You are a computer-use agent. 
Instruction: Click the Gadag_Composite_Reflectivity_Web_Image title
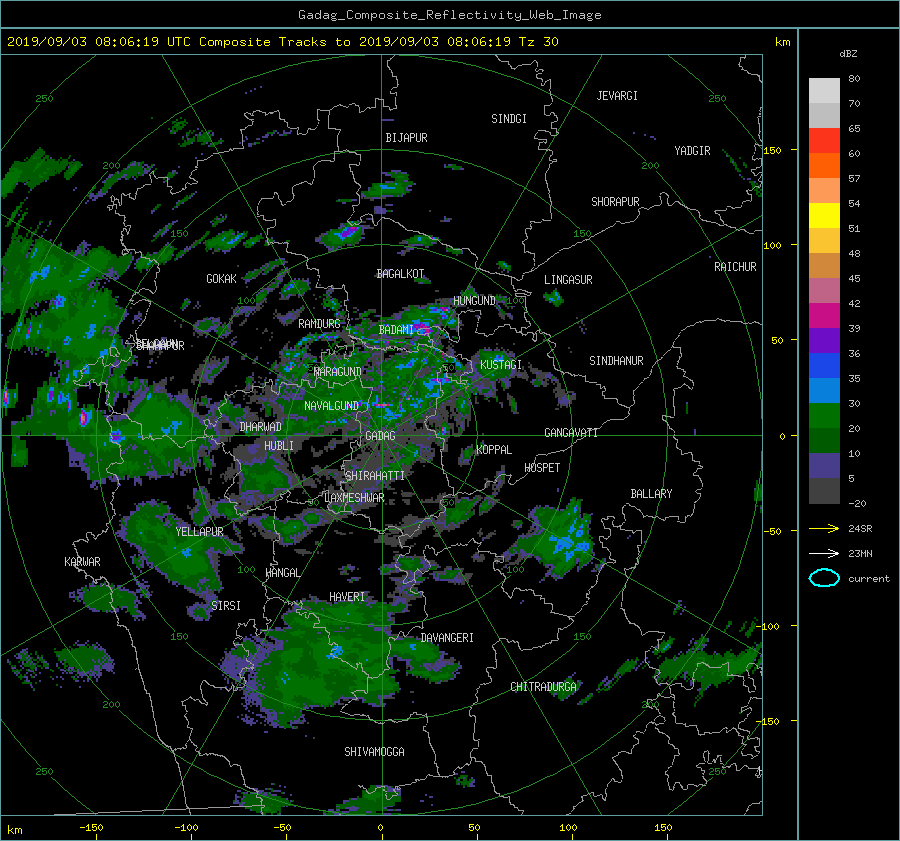[449, 15]
